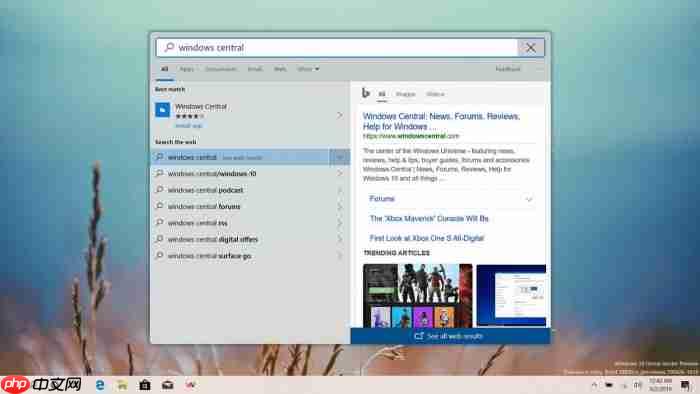The image size is (700, 394).
Task: Switch to the Email filter tab
Action: pos(255,69)
